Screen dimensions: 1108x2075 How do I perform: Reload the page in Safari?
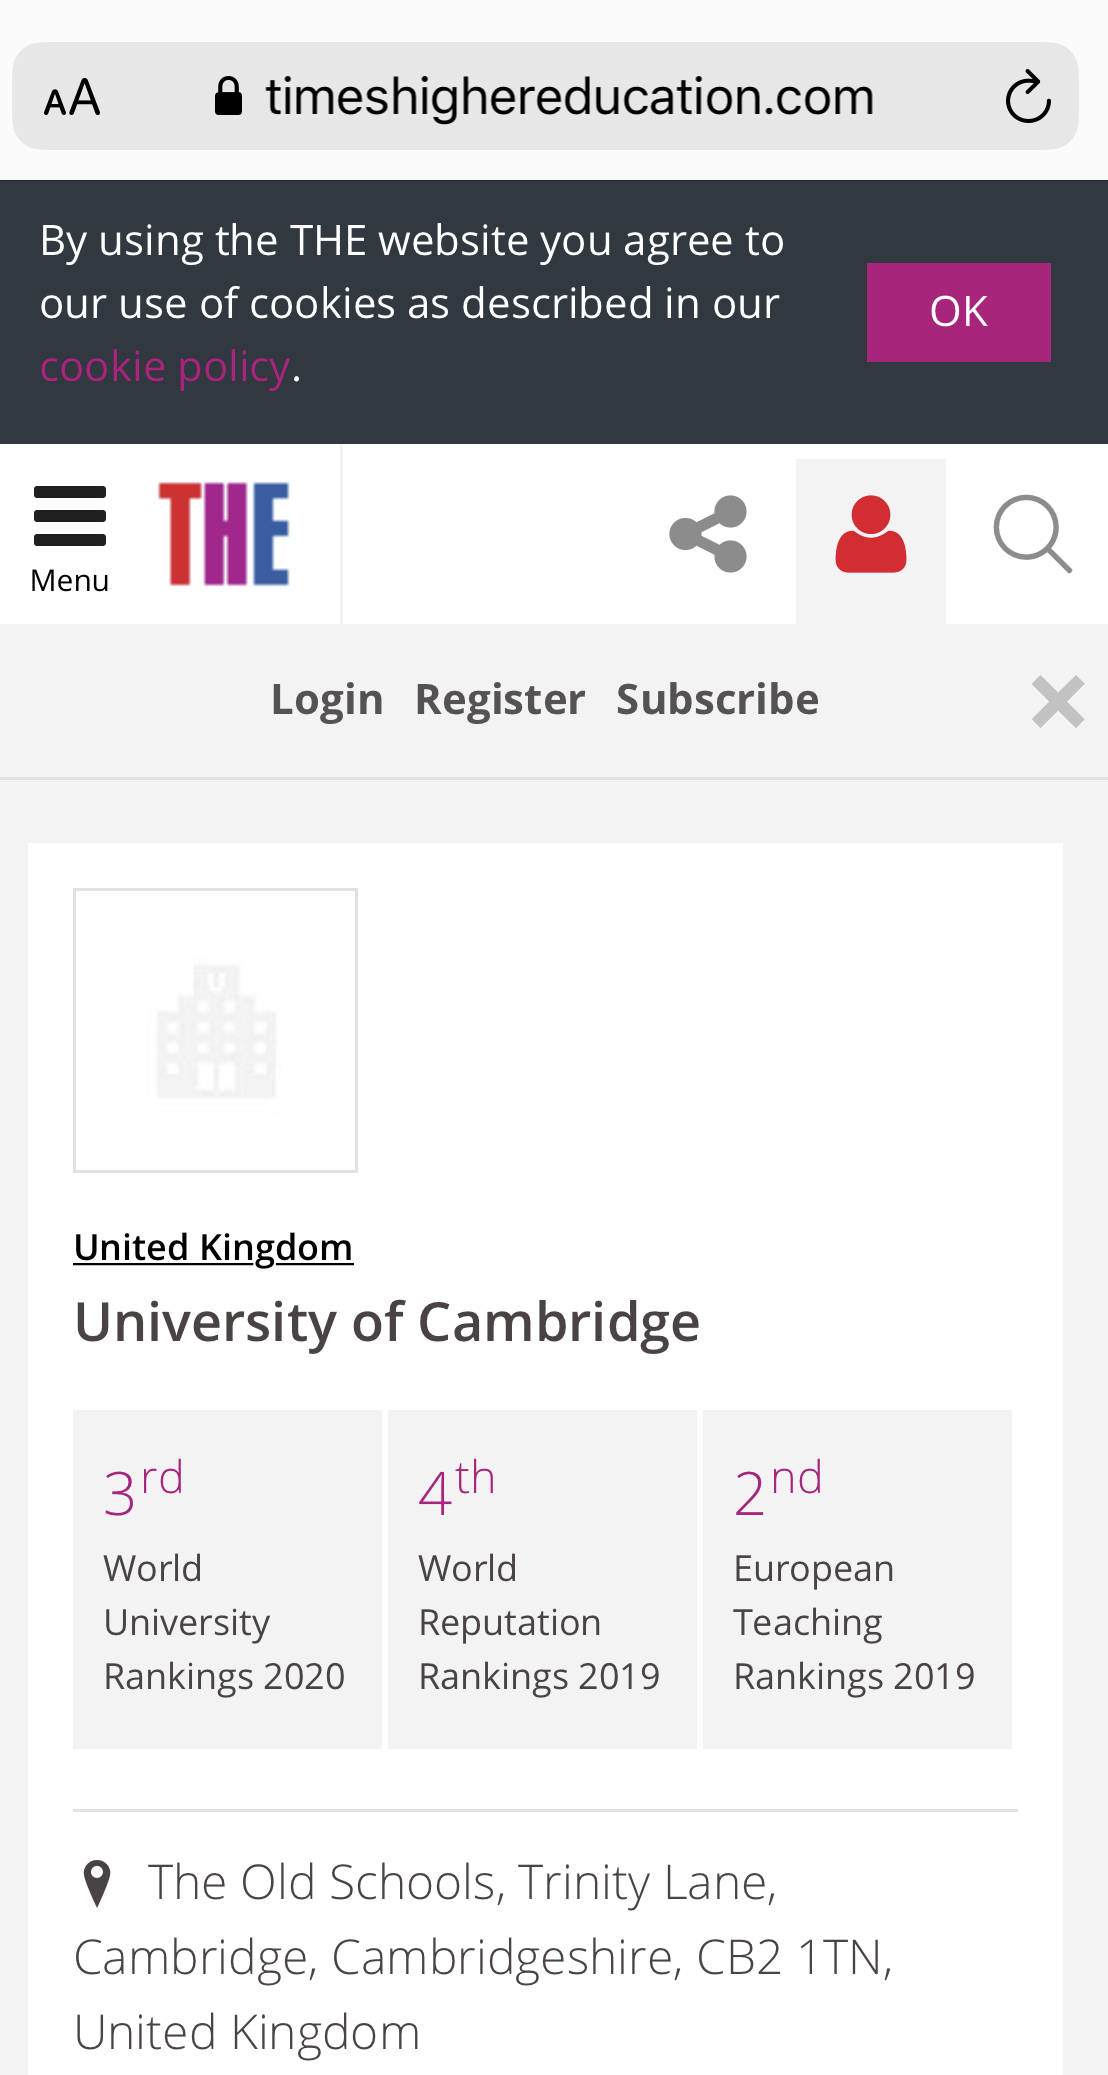1027,97
